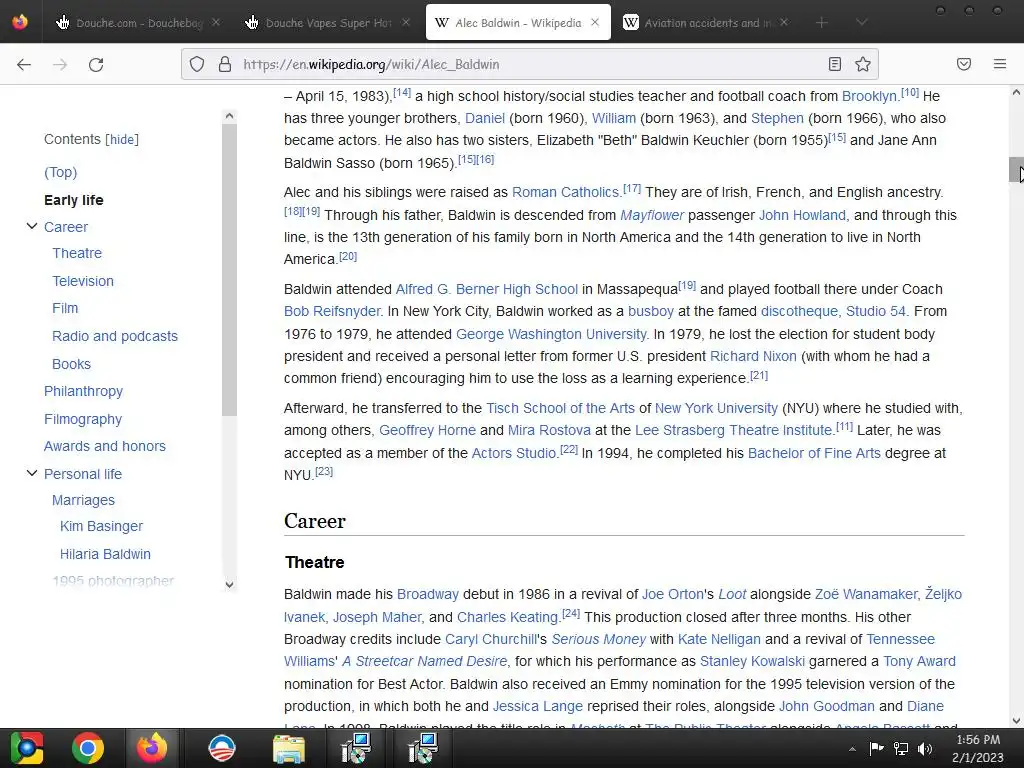Jump to (Top) in contents
Viewport: 1024px width, 768px height.
pos(61,172)
